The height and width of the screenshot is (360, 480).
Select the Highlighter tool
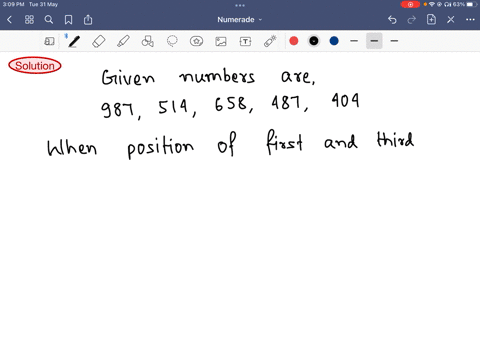(123, 41)
